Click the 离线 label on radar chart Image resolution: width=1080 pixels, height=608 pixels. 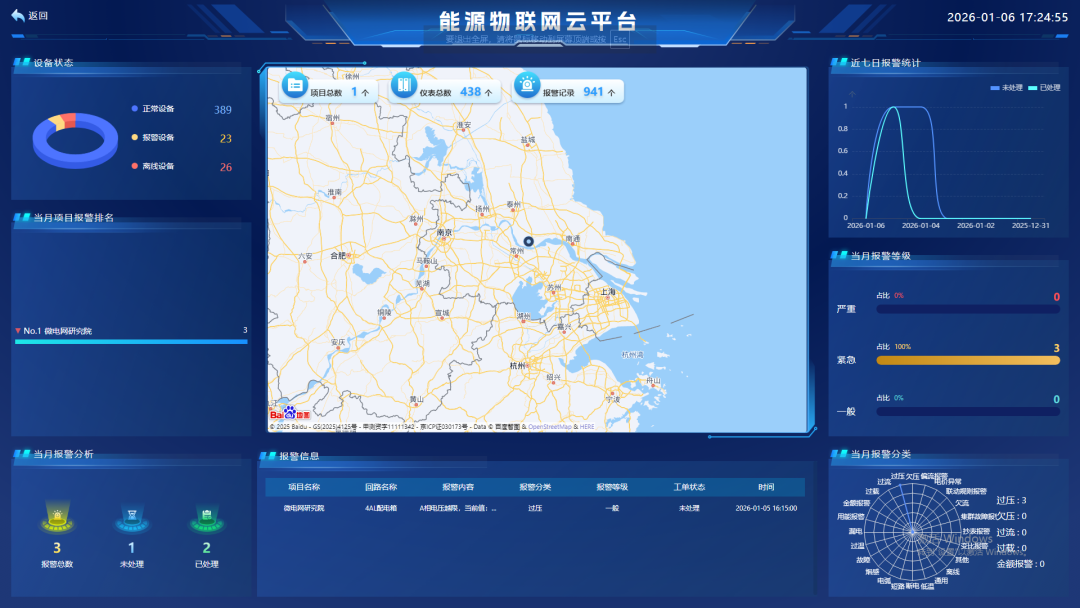(953, 572)
